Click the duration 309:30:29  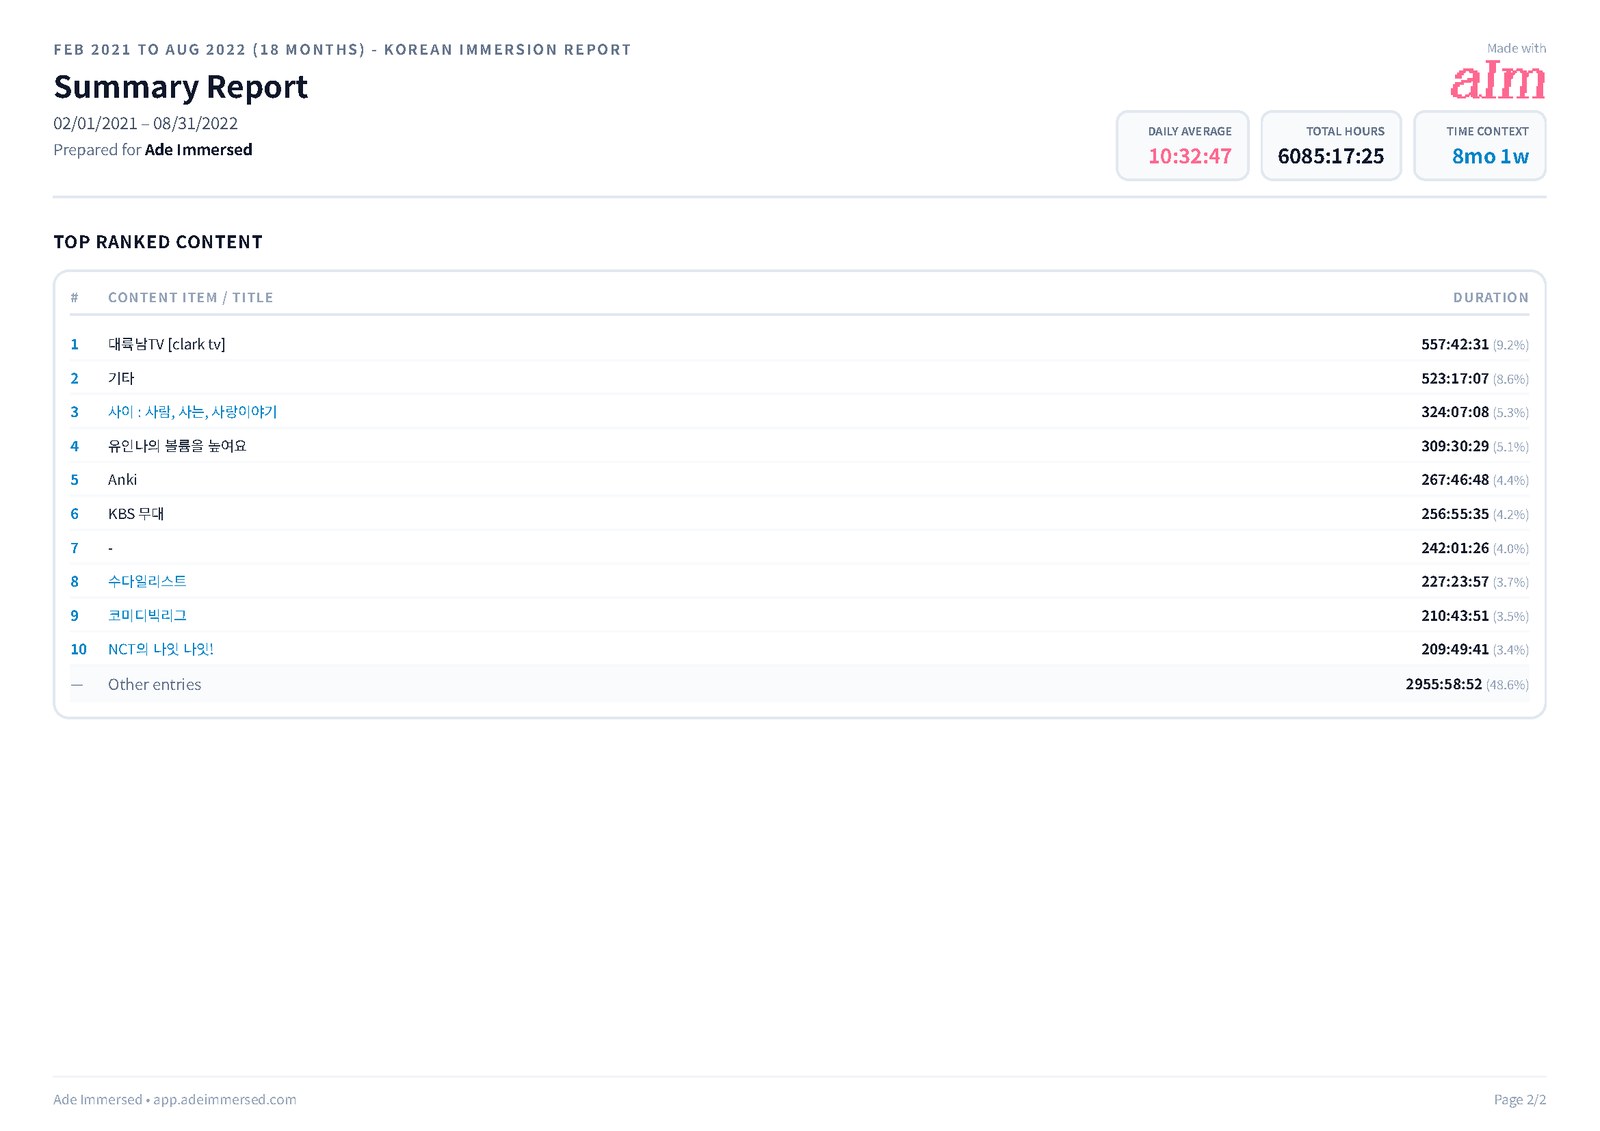[x=1455, y=446]
